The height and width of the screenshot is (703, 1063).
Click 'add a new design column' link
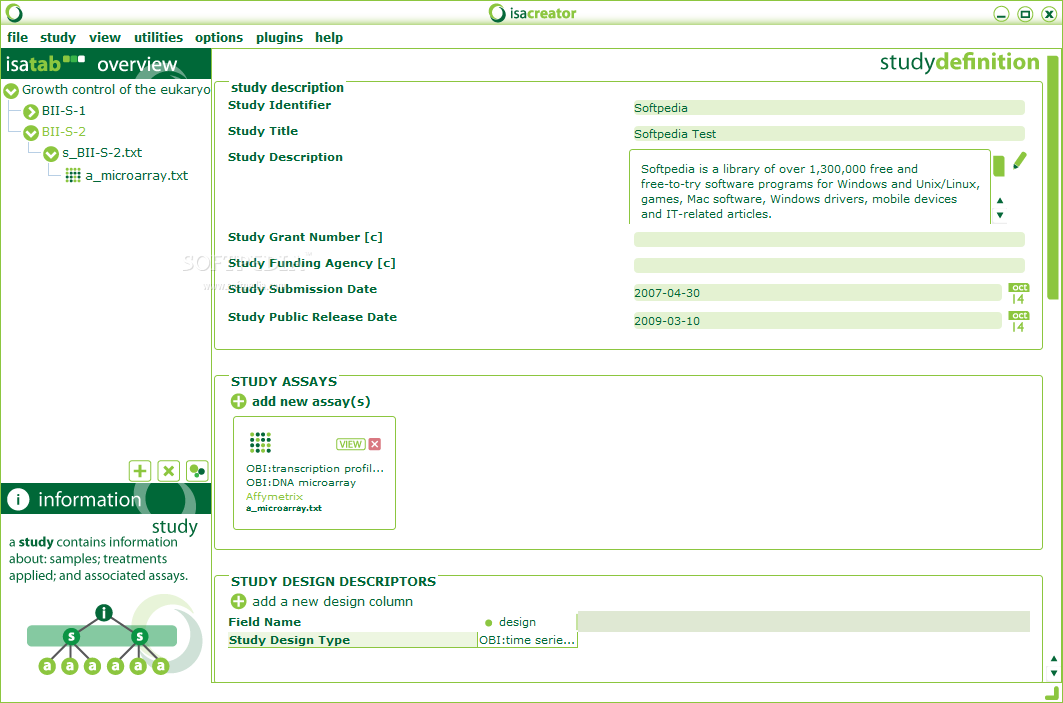click(332, 601)
